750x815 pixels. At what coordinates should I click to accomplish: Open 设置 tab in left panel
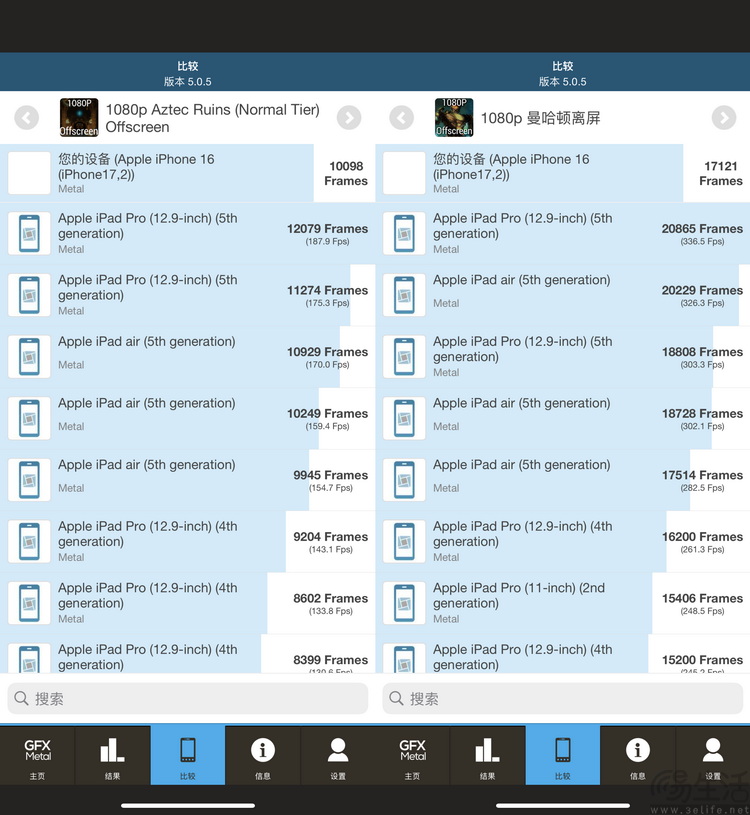(x=338, y=756)
